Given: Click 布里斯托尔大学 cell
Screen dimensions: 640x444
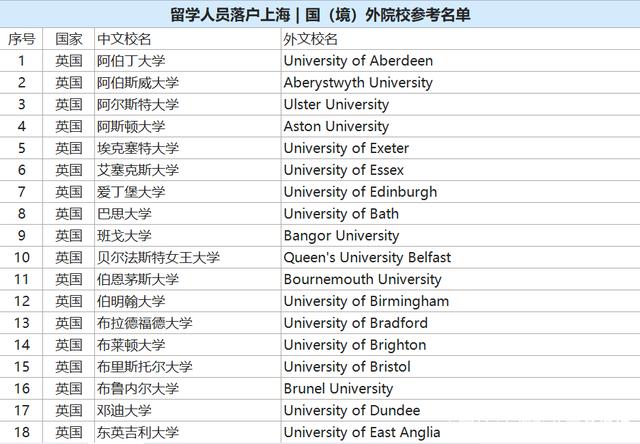Looking at the screenshot, I should tap(188, 366).
